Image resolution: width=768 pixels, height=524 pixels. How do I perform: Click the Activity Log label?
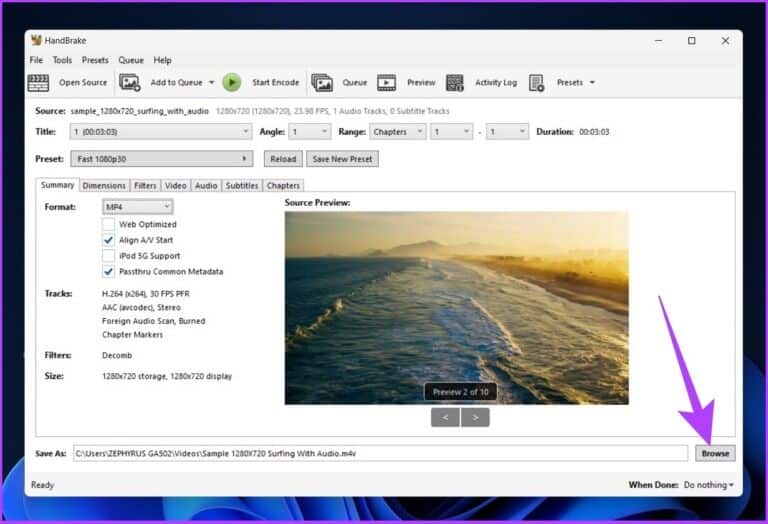(496, 82)
